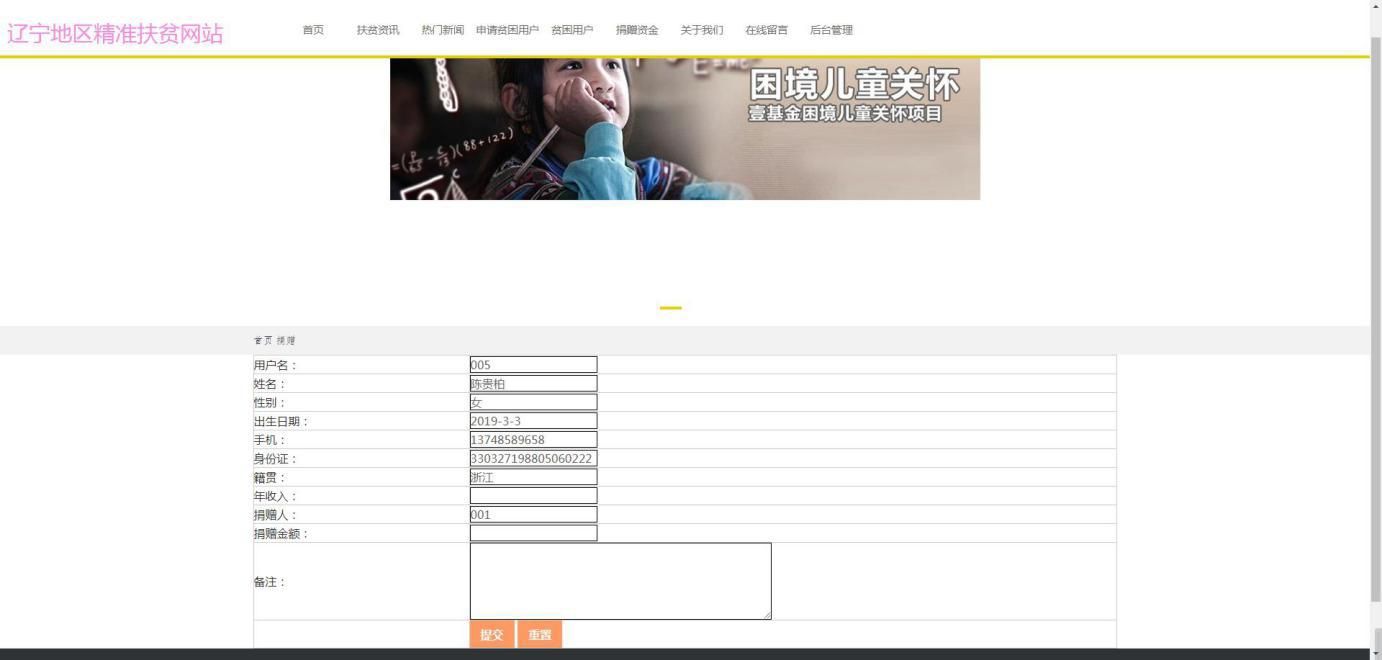Click the 用户名: label text

275,365
